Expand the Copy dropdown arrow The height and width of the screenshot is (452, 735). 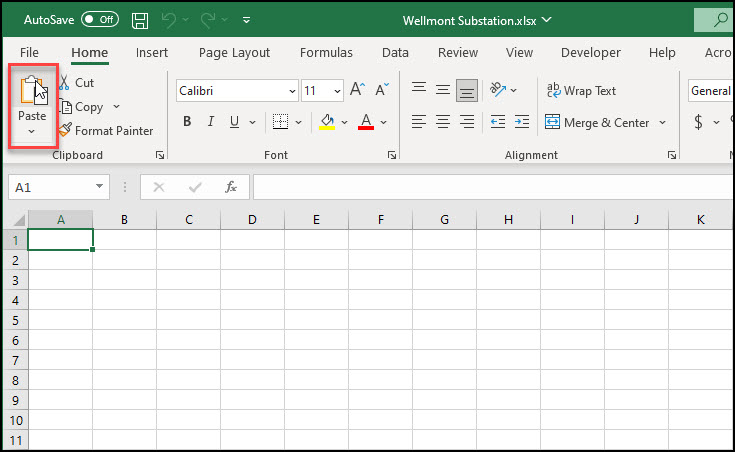pyautogui.click(x=116, y=107)
